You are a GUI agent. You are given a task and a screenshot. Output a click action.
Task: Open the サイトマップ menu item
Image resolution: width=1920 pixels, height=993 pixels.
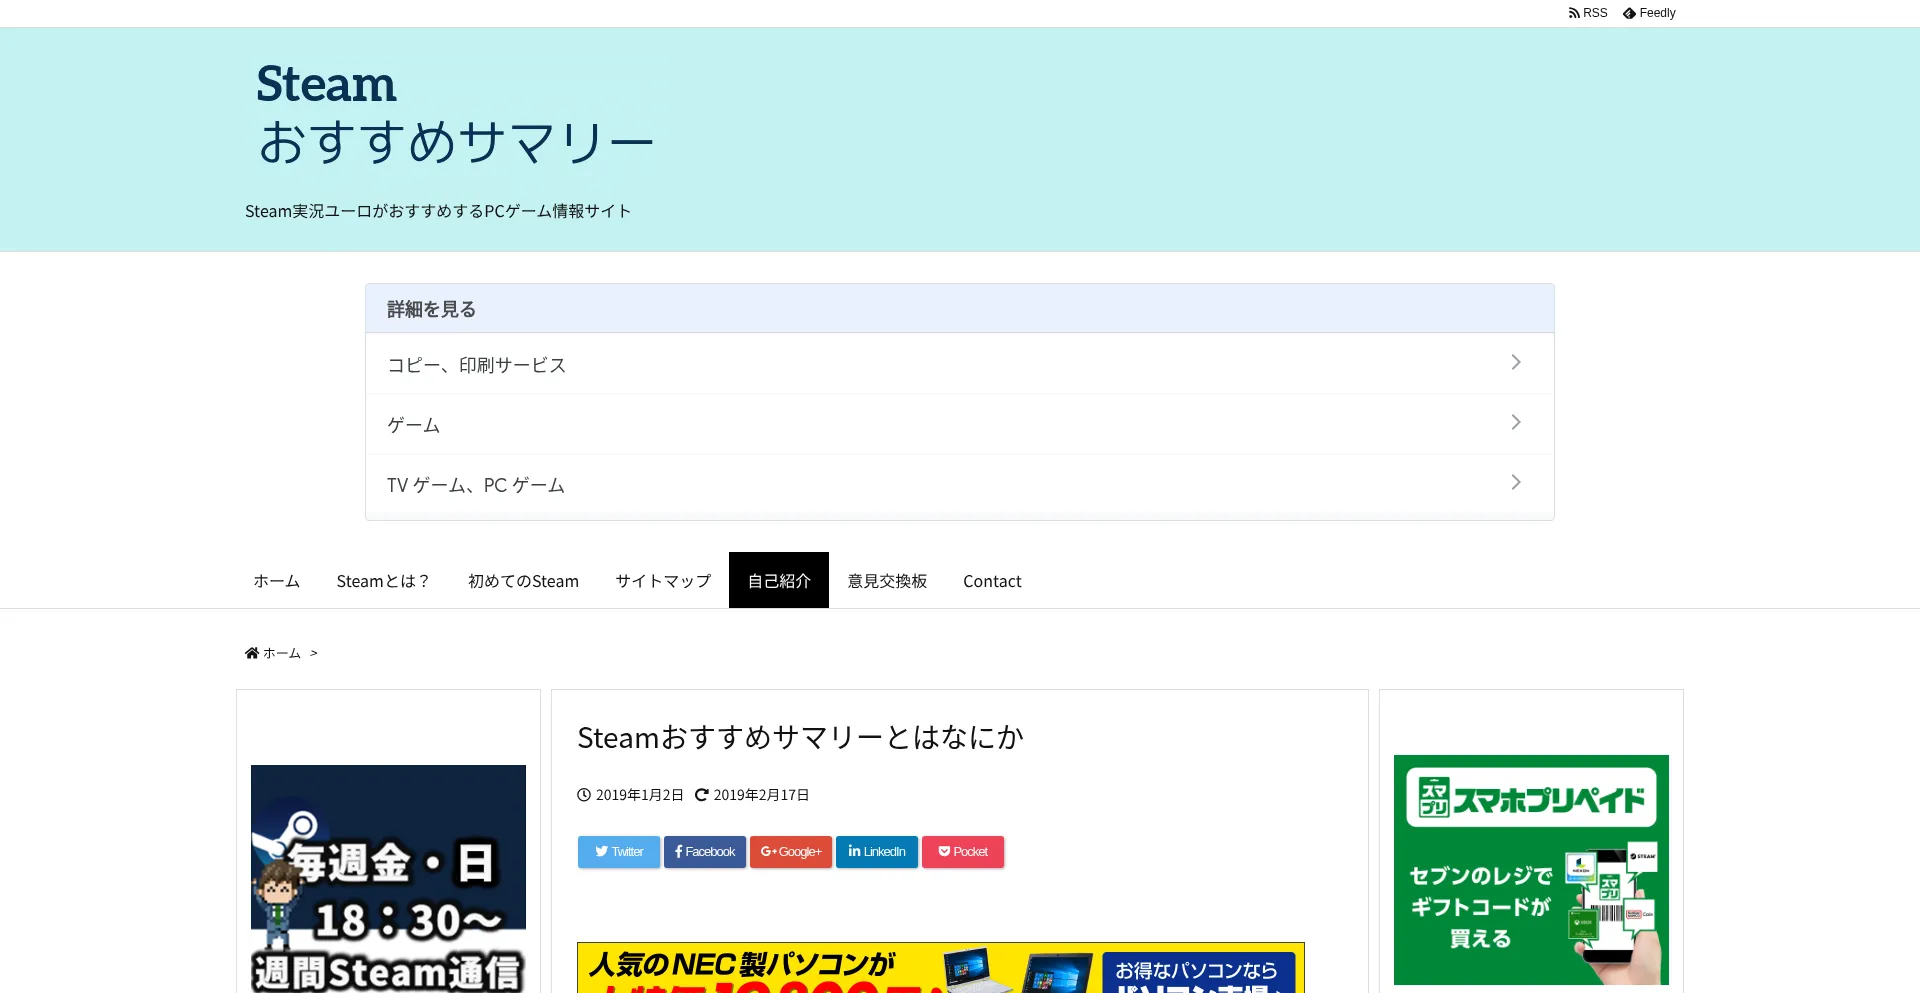(663, 581)
